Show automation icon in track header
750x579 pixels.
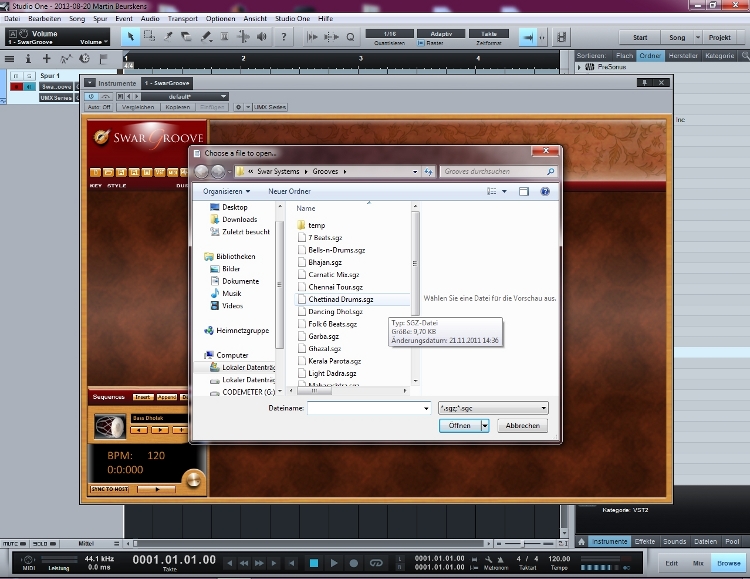coord(66,59)
